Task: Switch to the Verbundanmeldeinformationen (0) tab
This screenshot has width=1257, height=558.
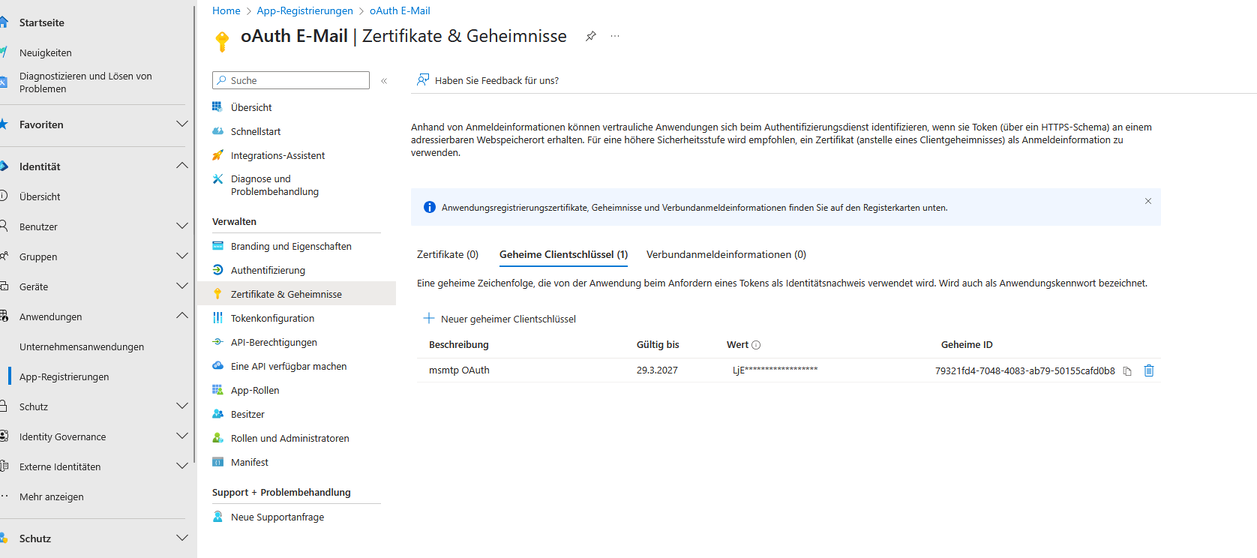Action: [x=726, y=255]
